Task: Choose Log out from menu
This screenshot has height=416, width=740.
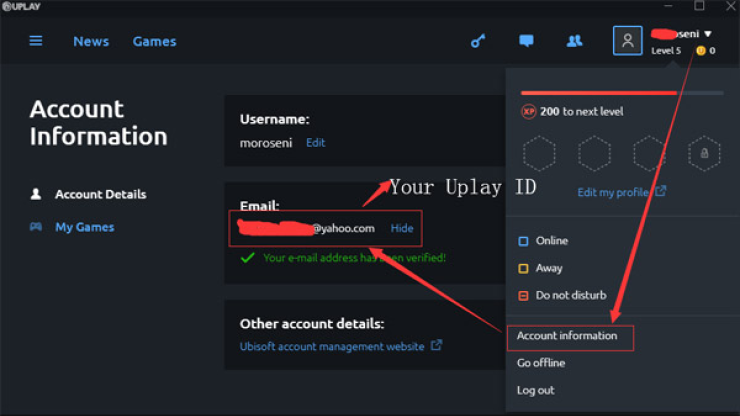Action: 536,390
